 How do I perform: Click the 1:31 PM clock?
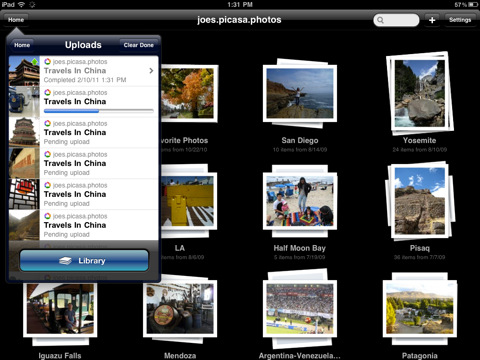tap(240, 4)
